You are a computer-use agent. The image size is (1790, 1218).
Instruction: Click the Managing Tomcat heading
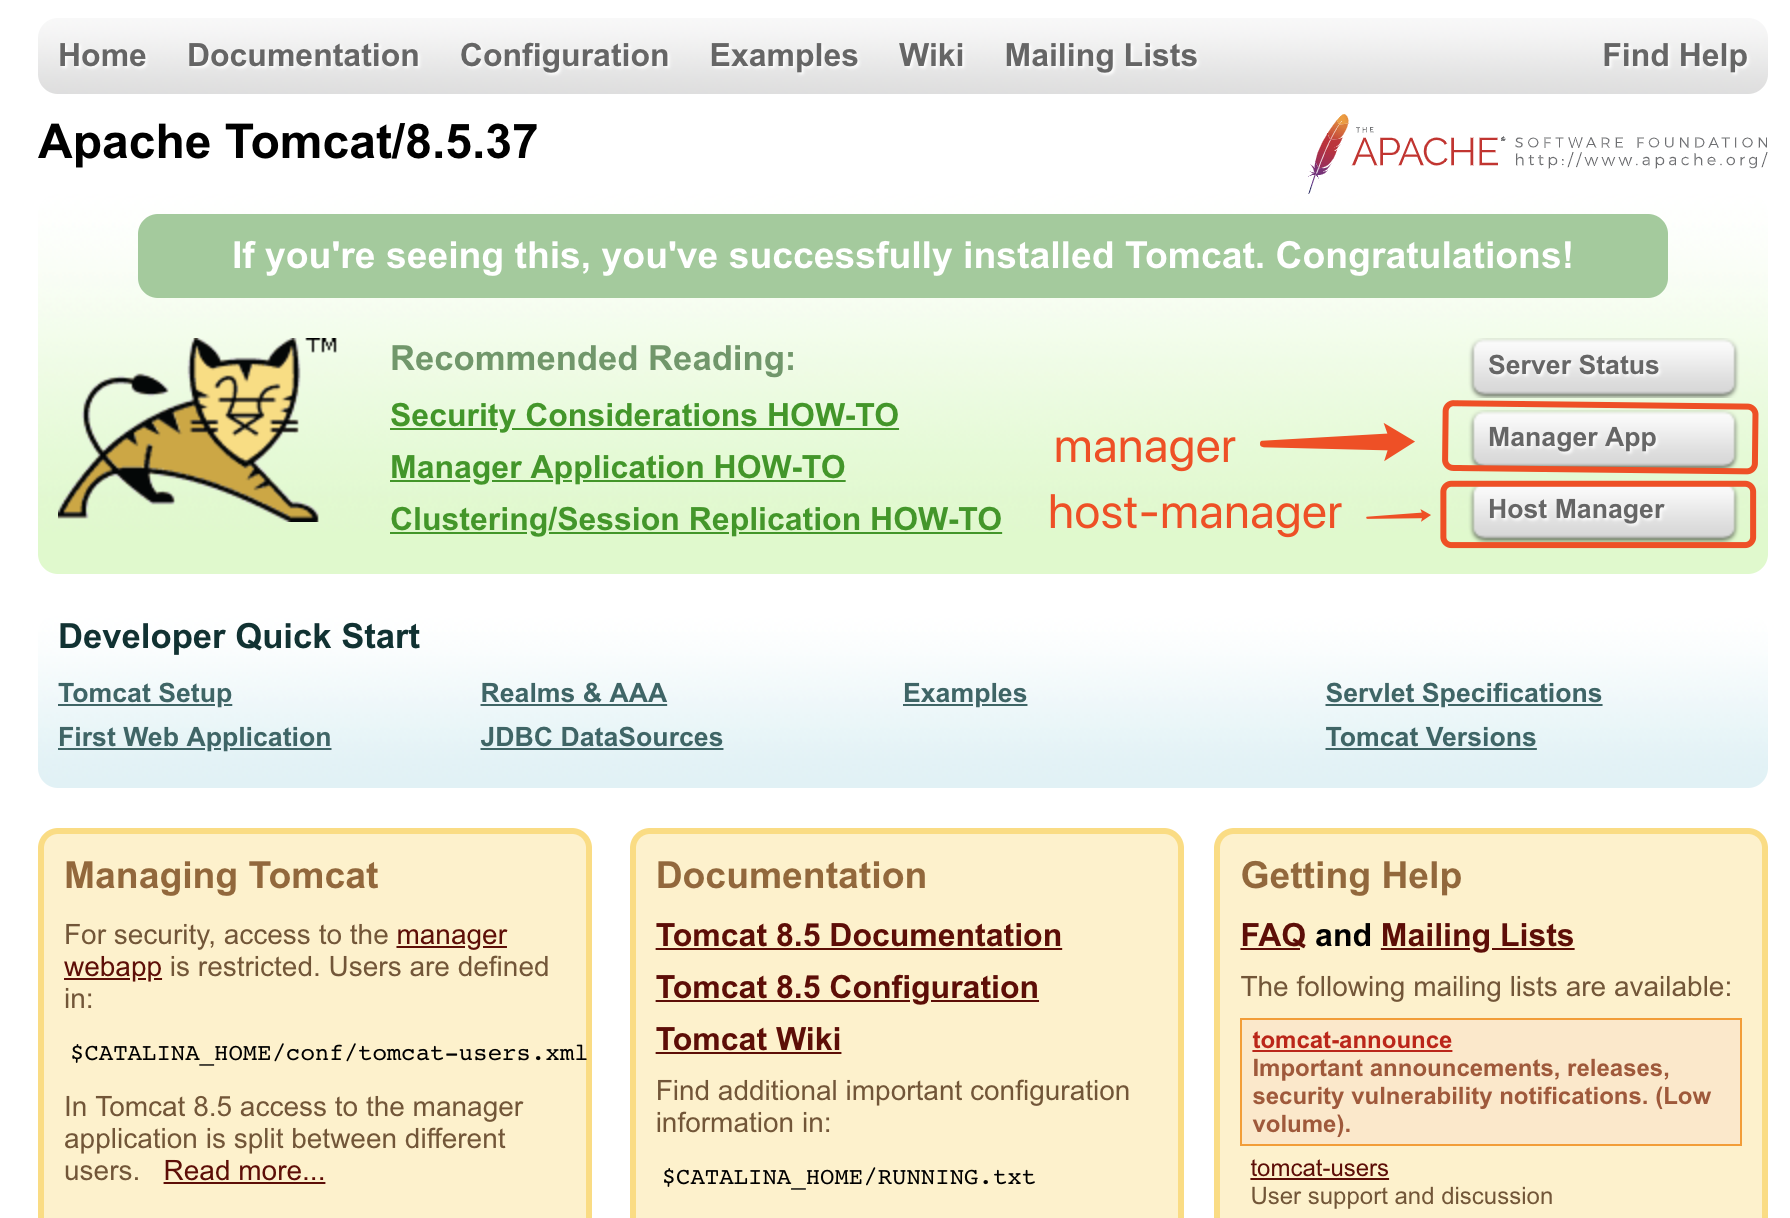pyautogui.click(x=221, y=876)
